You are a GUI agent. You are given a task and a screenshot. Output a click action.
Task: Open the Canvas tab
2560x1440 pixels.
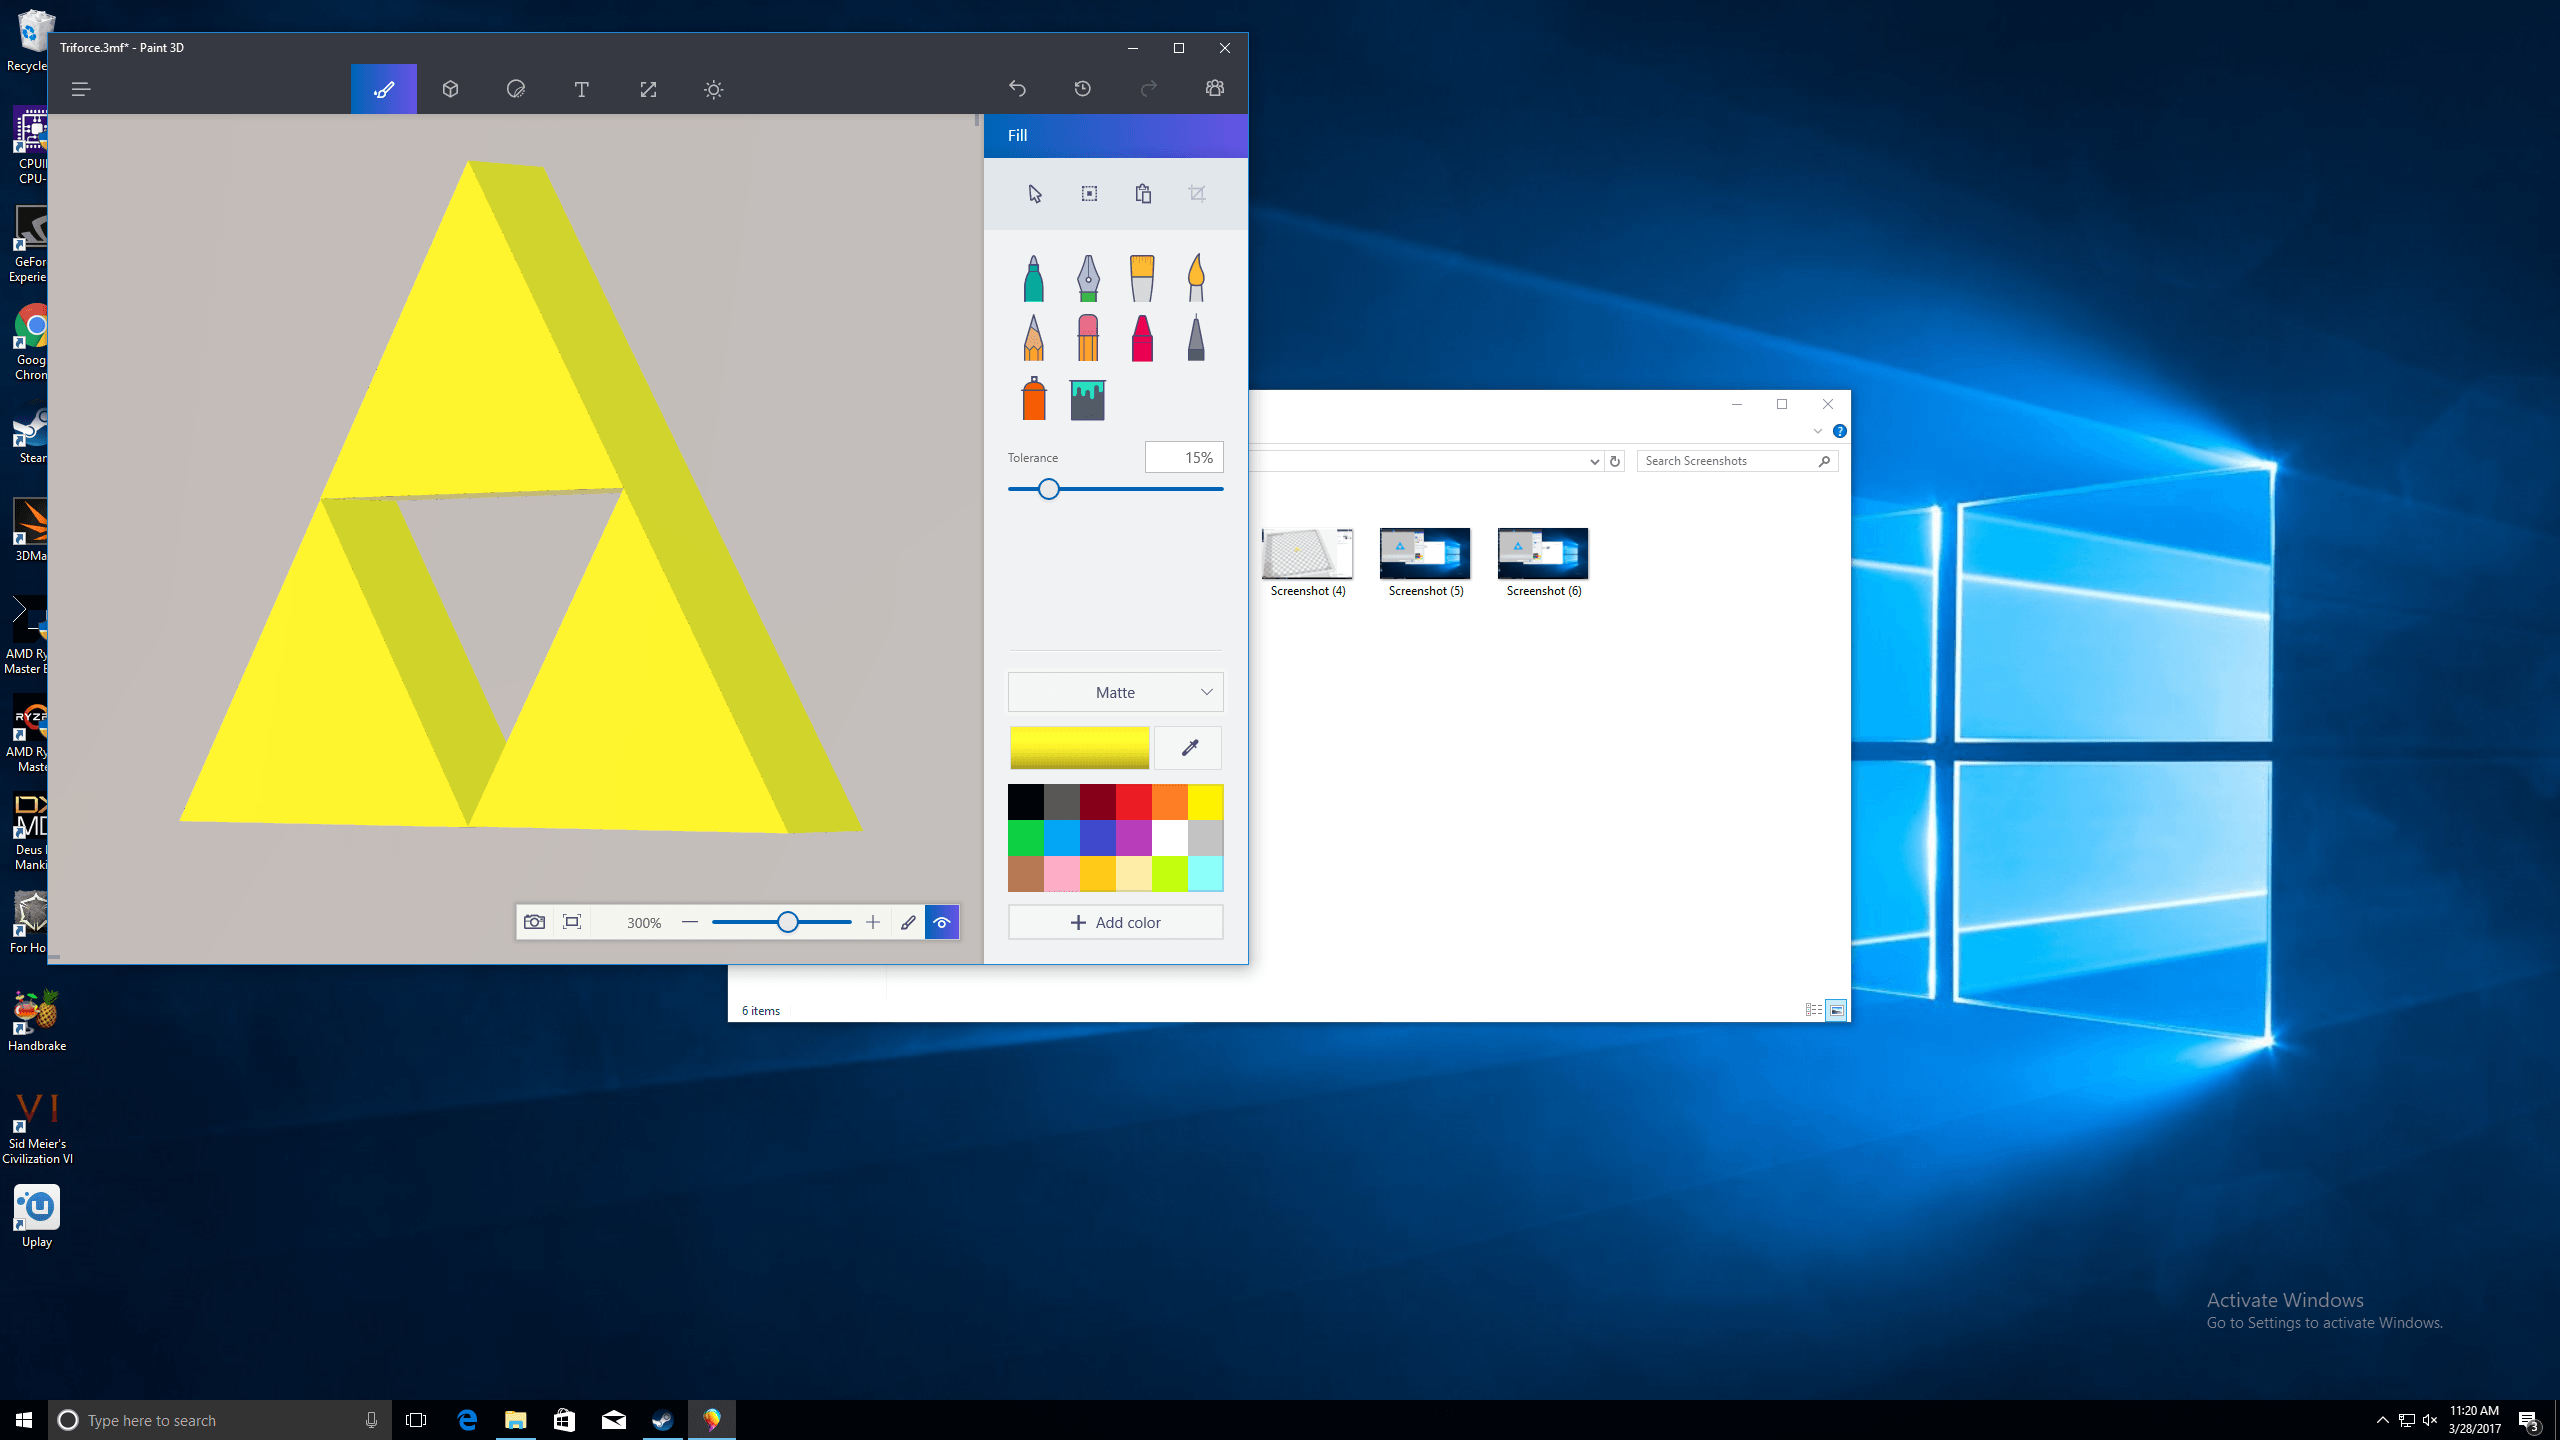point(648,89)
